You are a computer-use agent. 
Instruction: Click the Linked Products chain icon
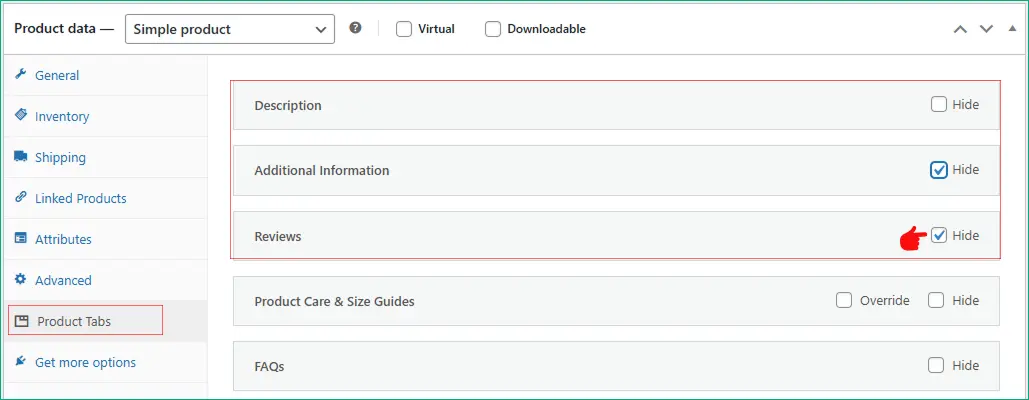click(20, 197)
